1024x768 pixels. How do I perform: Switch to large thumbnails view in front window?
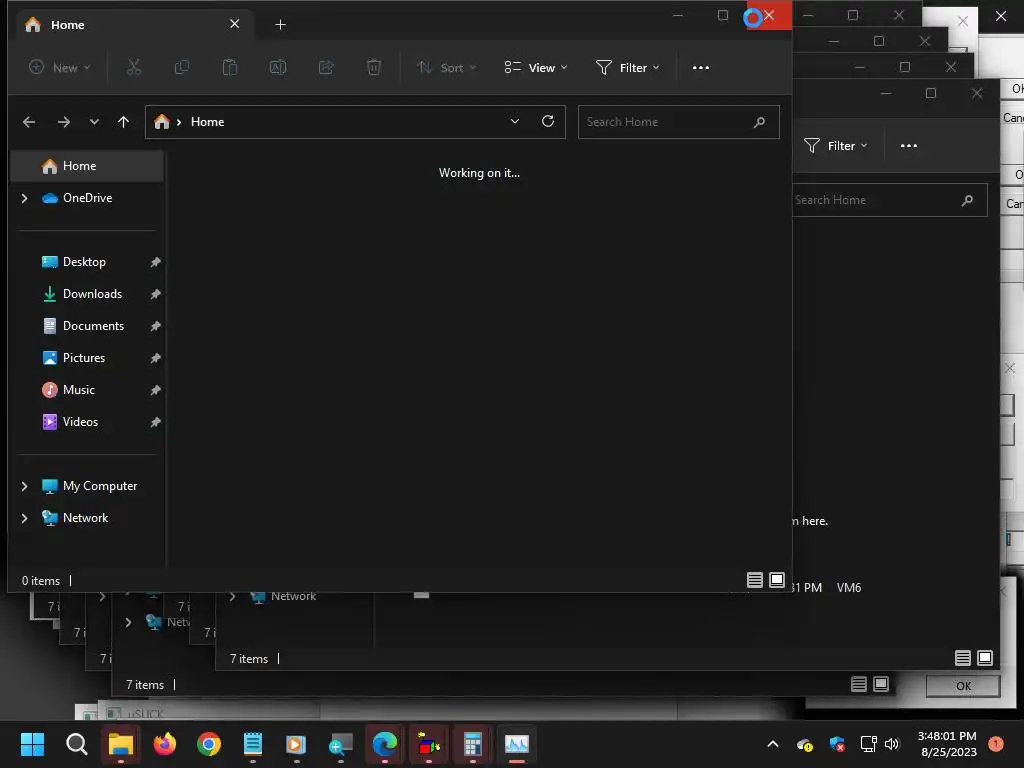click(x=776, y=580)
